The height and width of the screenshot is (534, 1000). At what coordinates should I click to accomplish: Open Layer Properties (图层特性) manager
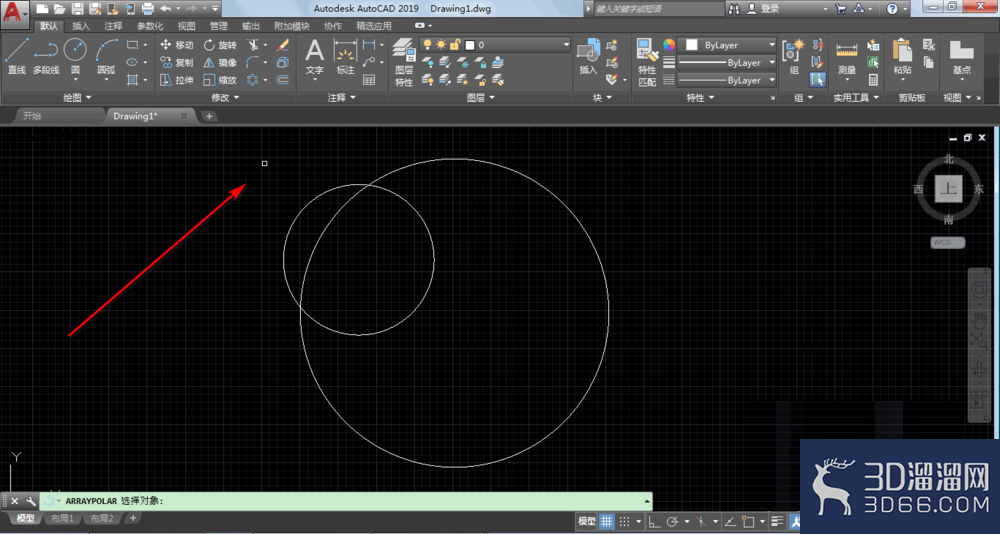tap(404, 62)
